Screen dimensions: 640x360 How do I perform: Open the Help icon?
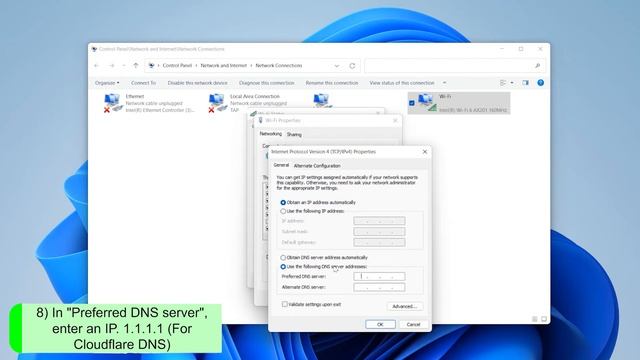540,83
